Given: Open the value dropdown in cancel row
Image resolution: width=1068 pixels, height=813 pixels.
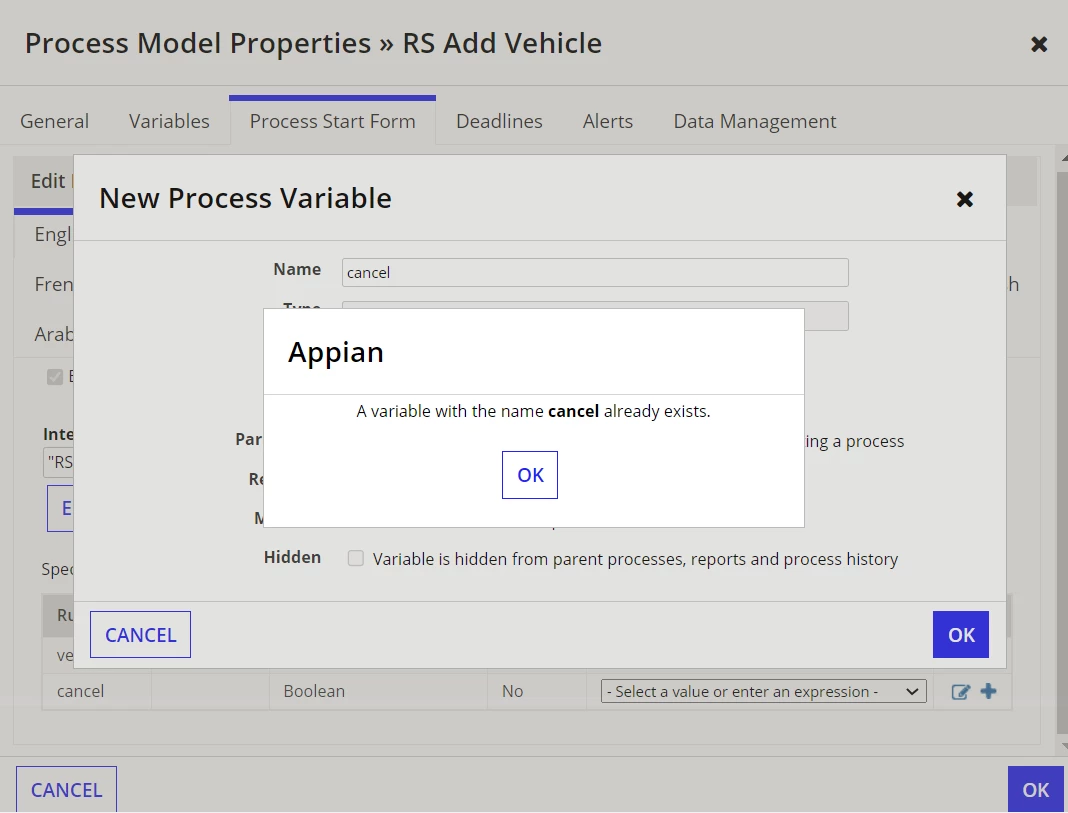Looking at the screenshot, I should click(764, 691).
